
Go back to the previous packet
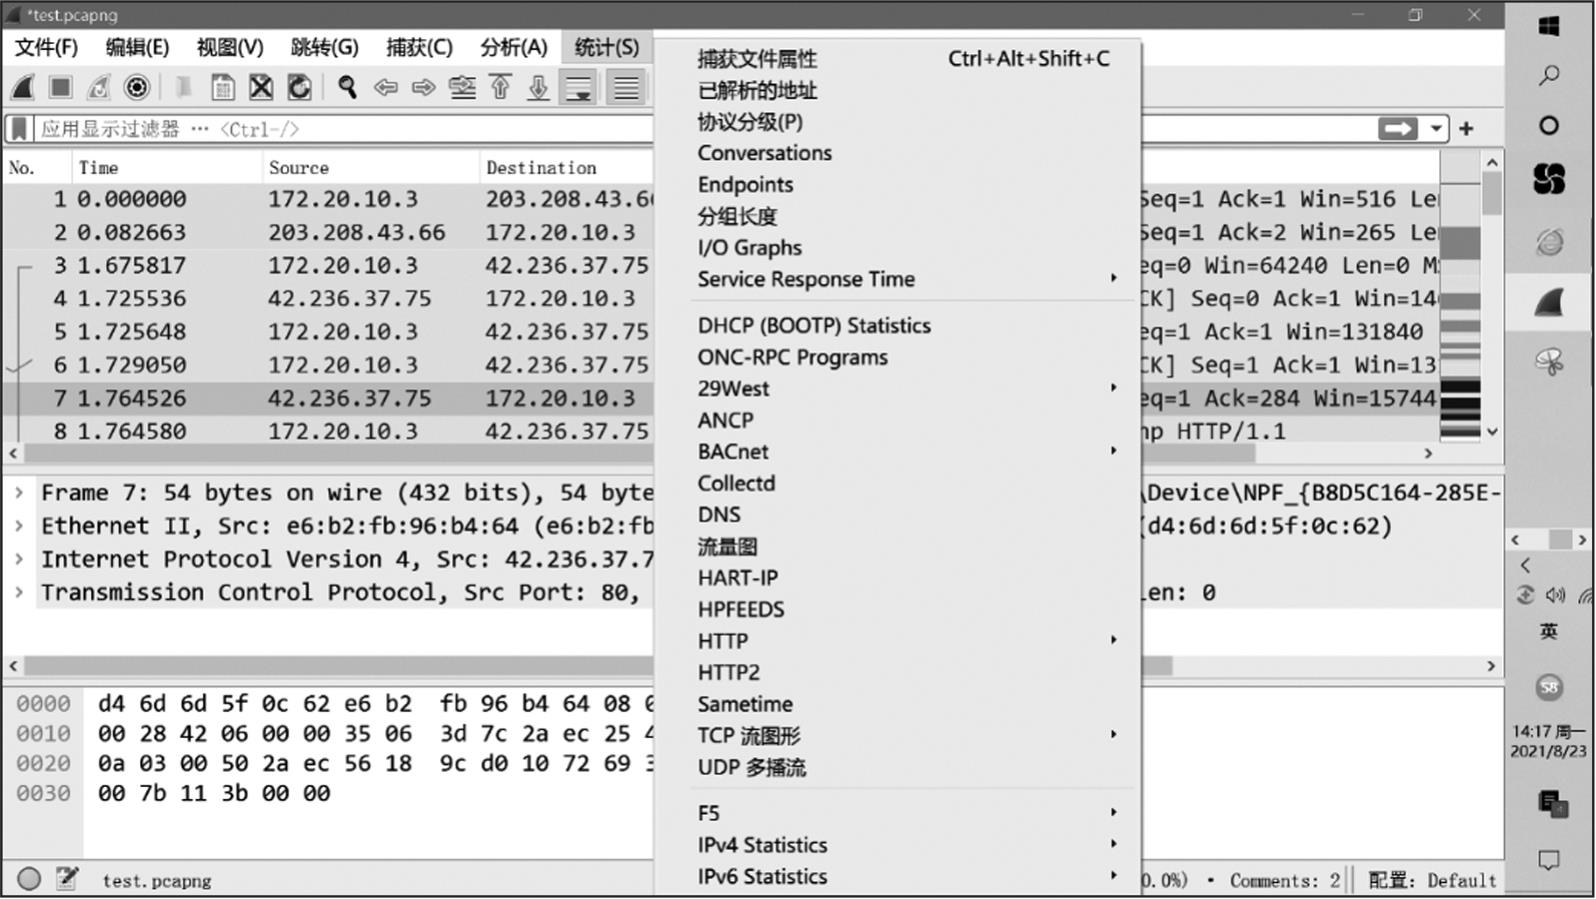385,88
